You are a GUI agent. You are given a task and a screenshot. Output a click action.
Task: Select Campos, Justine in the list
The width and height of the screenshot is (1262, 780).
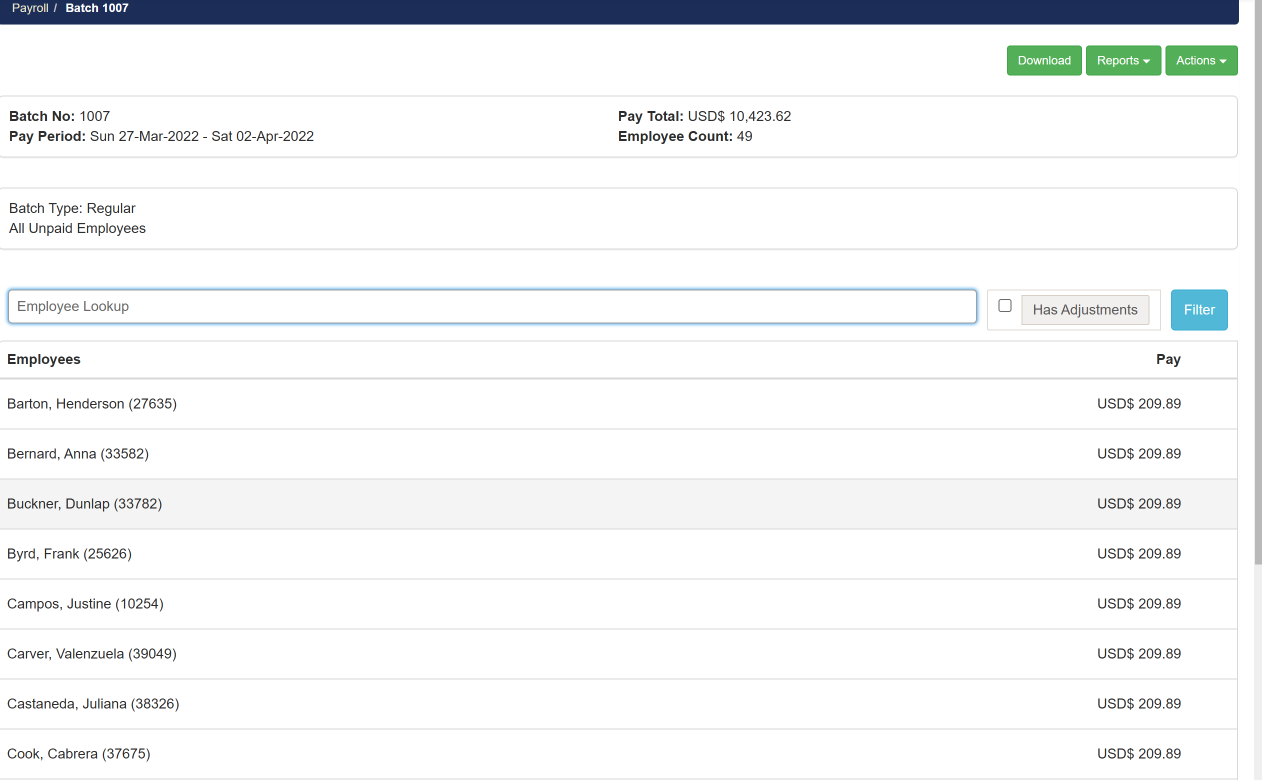pyautogui.click(x=85, y=603)
